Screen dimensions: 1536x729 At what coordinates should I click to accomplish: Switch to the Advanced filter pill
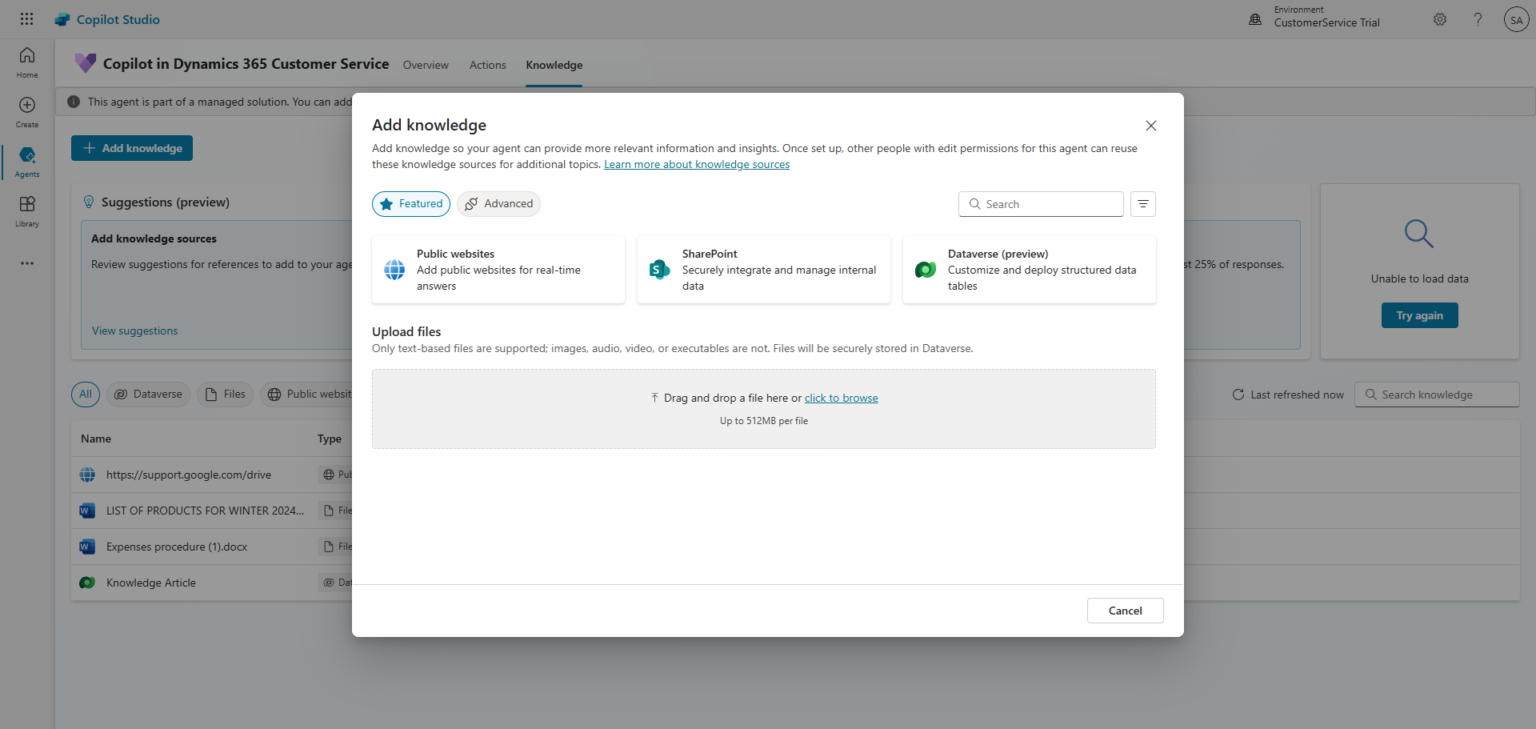click(498, 203)
